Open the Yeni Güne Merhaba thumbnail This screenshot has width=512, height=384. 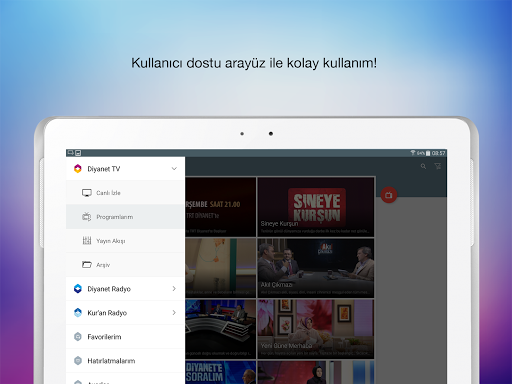(x=316, y=329)
